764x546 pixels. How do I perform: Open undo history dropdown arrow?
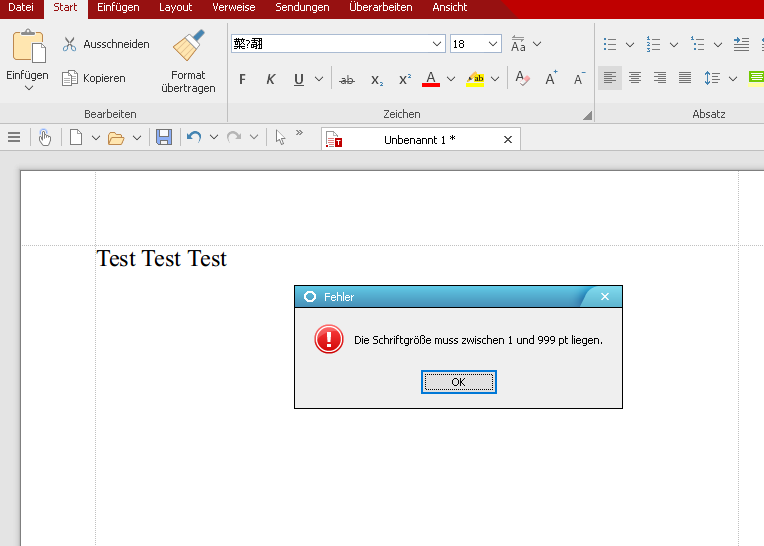coord(213,137)
